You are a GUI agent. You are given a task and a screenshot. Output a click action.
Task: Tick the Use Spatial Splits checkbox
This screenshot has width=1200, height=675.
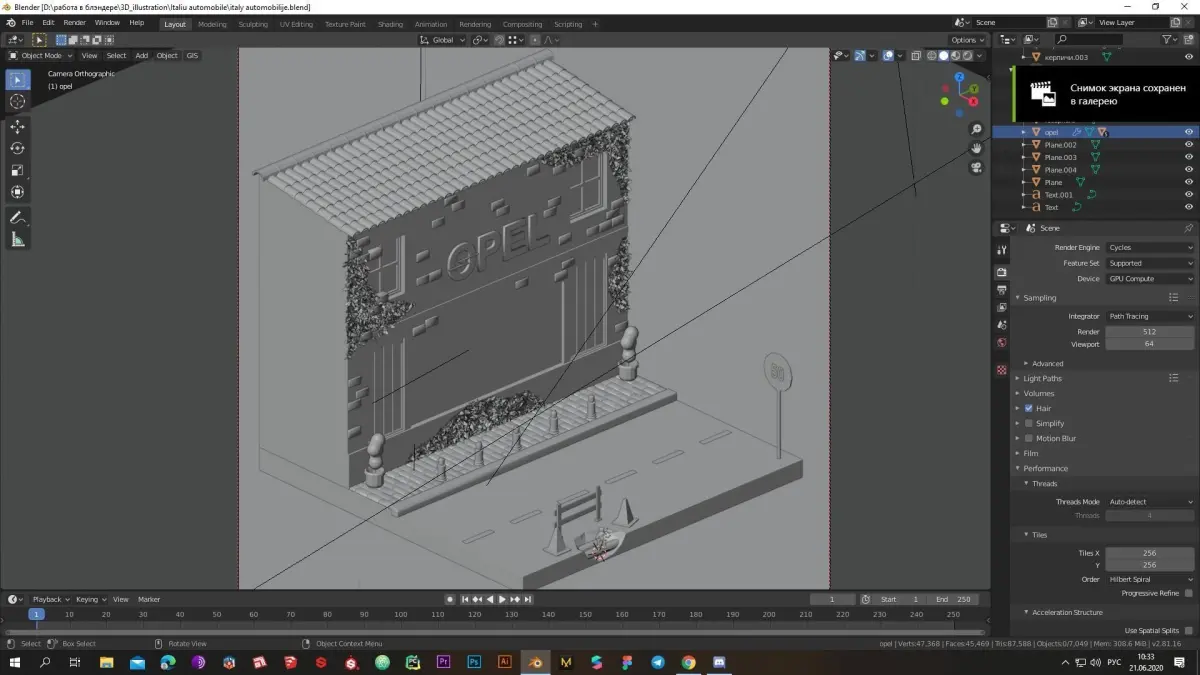(x=1188, y=631)
